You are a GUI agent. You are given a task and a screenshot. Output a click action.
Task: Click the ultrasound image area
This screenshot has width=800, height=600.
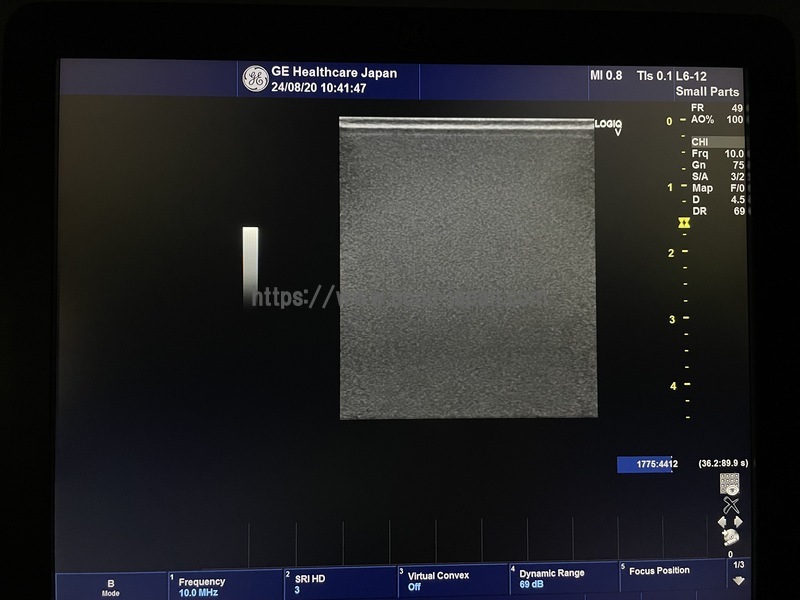point(468,268)
